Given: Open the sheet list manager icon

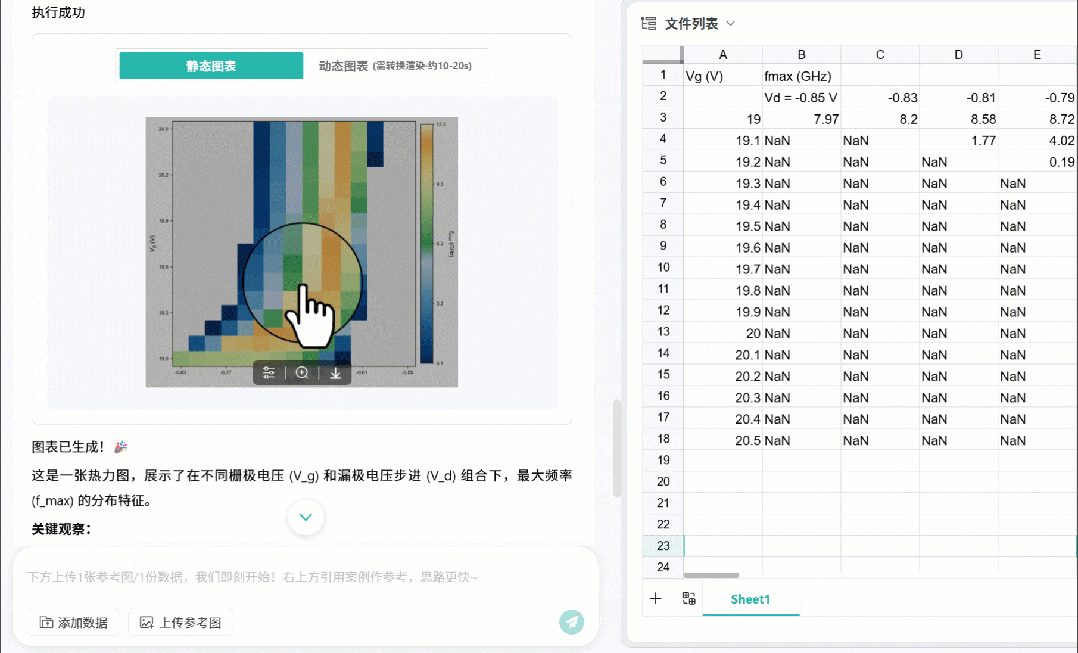Looking at the screenshot, I should coord(689,599).
